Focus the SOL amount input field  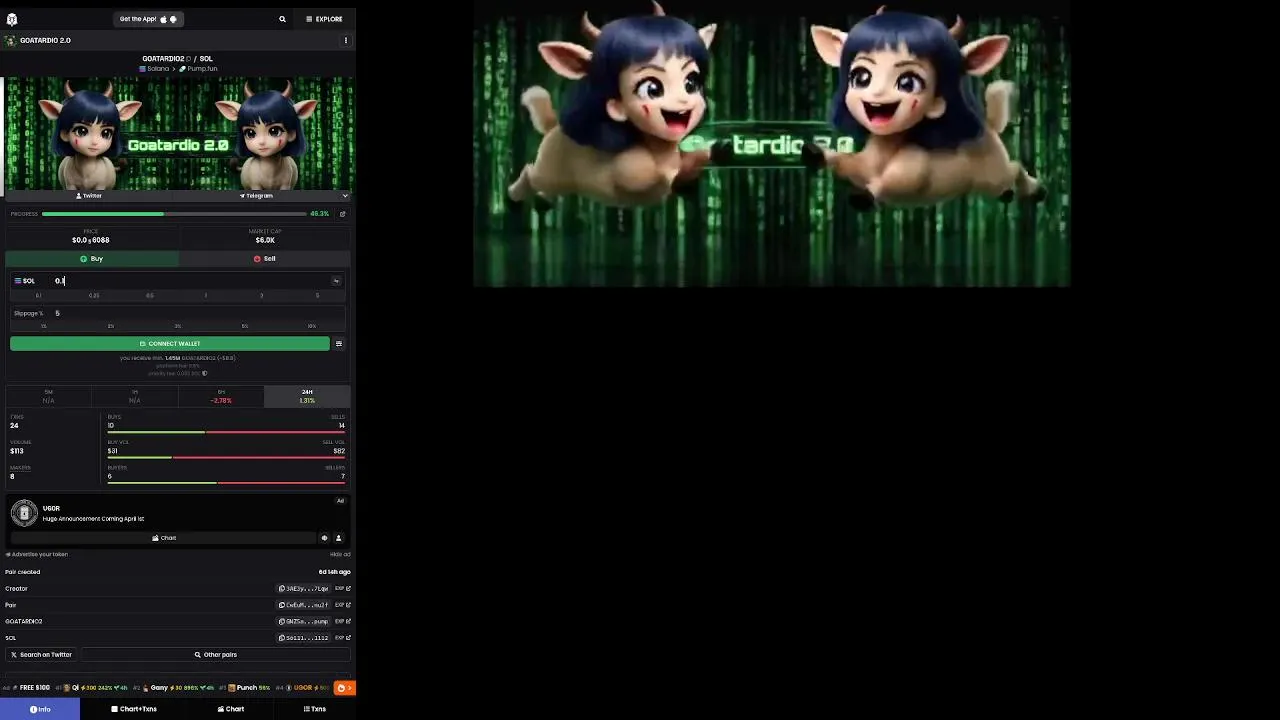[190, 281]
